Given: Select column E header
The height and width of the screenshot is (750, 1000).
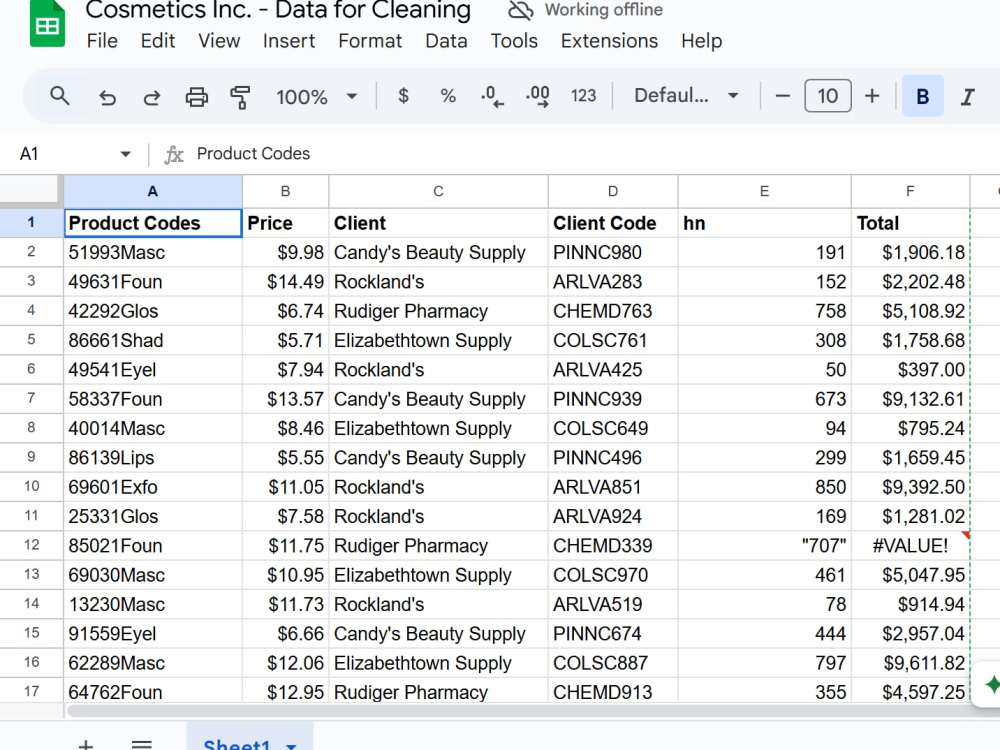Looking at the screenshot, I should [764, 191].
